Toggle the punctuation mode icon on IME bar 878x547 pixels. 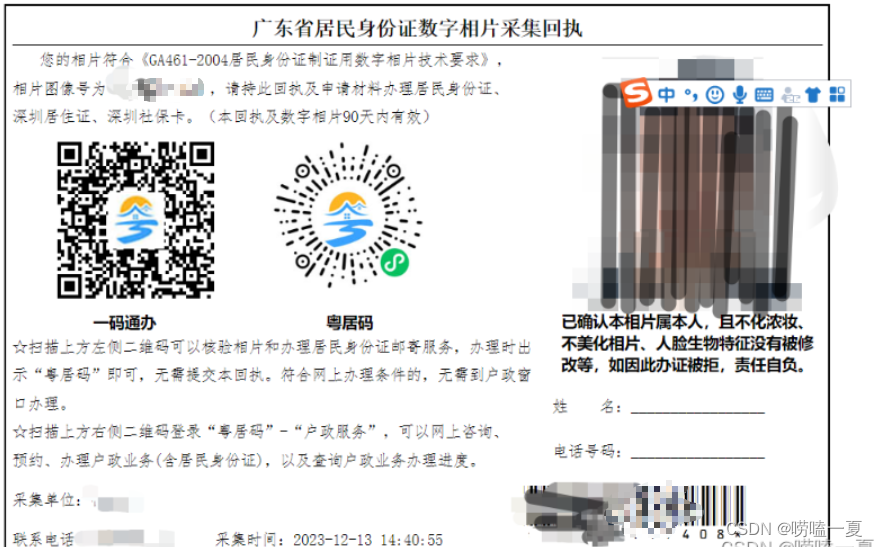point(690,96)
